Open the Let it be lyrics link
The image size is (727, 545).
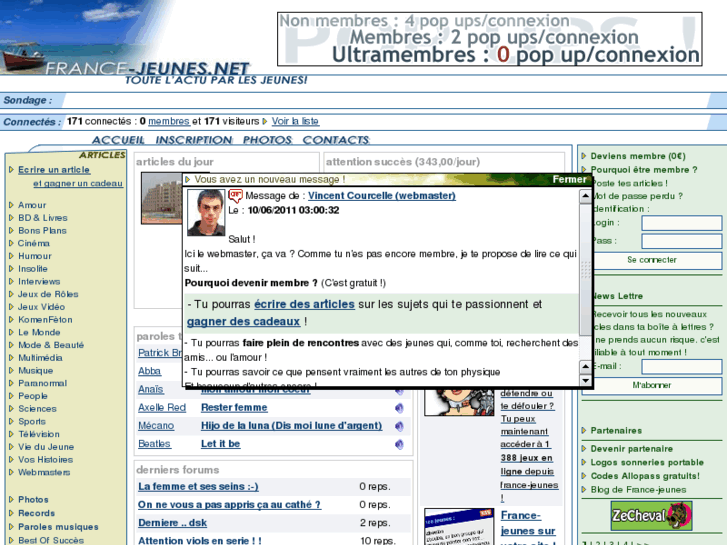point(220,444)
